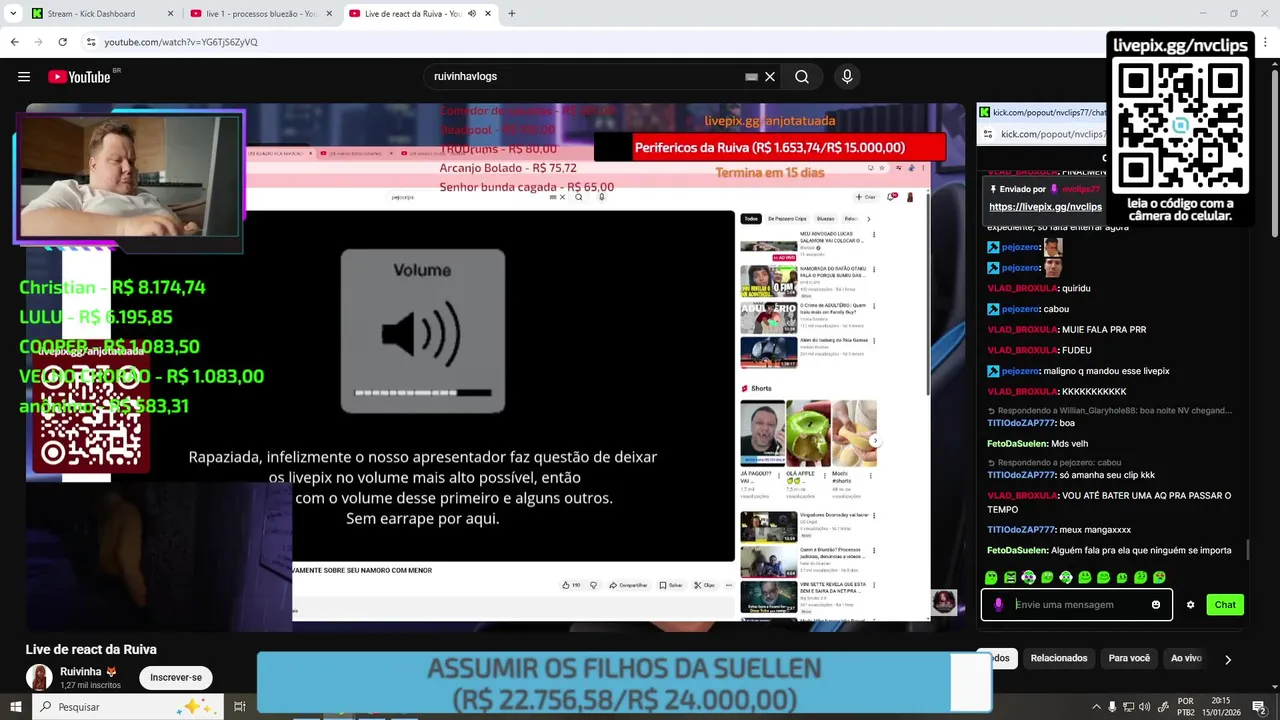Select the Ao vivo filter chip

(1186, 658)
